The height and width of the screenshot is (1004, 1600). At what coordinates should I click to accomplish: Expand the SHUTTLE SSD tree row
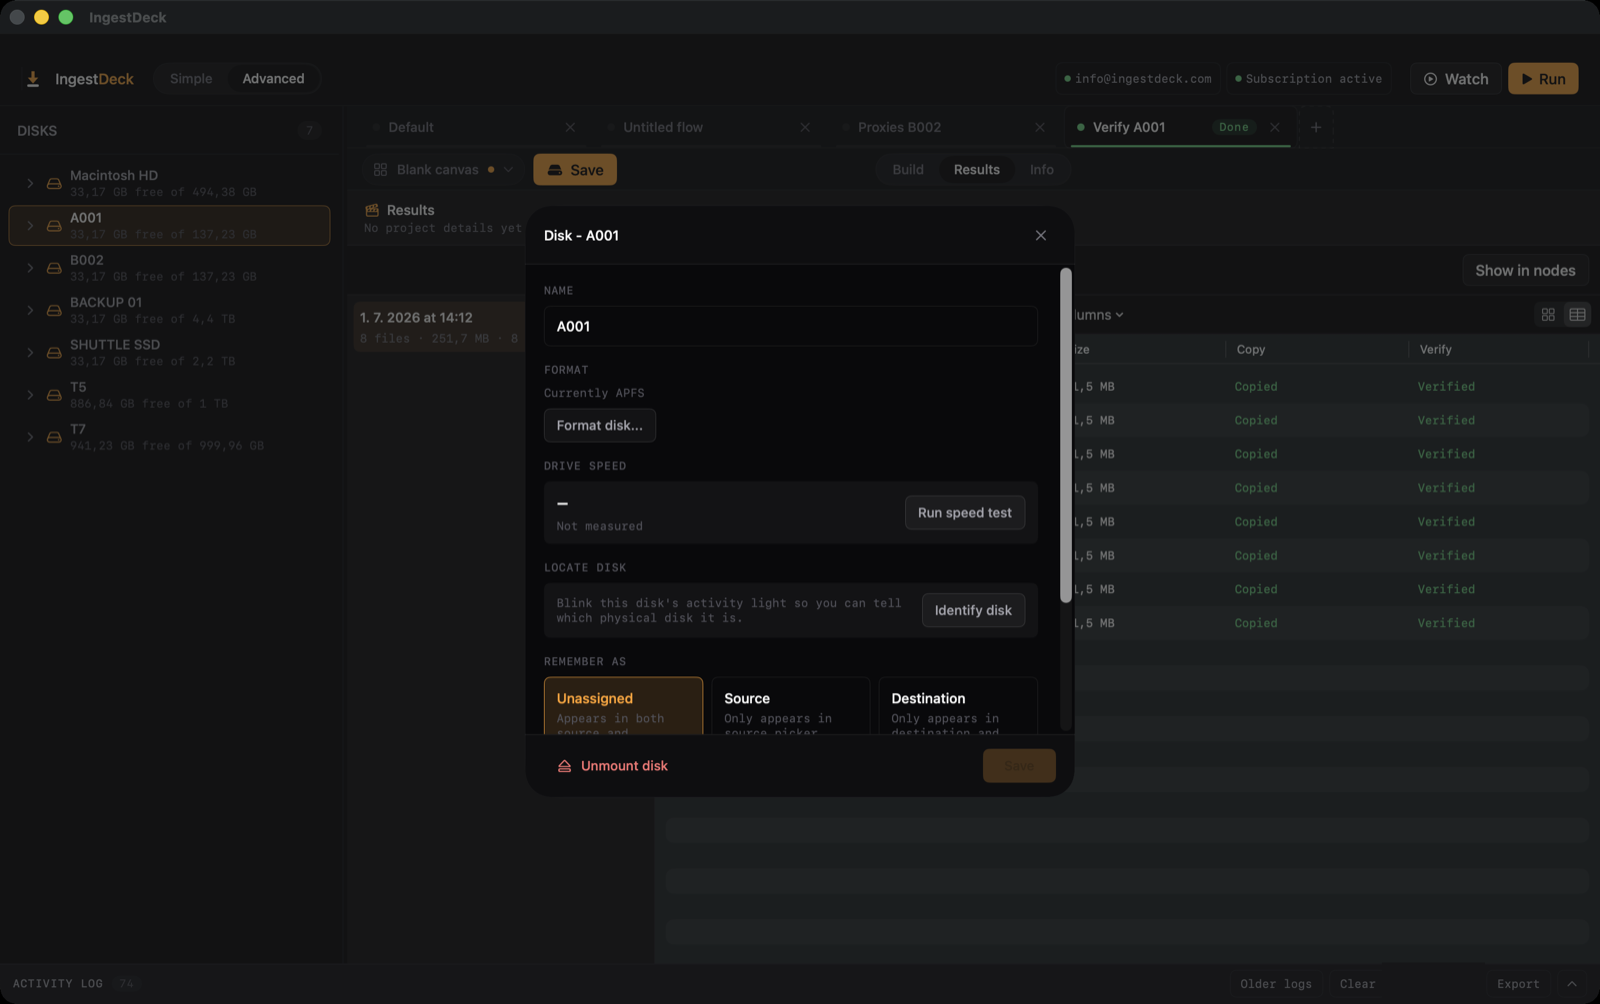(30, 353)
